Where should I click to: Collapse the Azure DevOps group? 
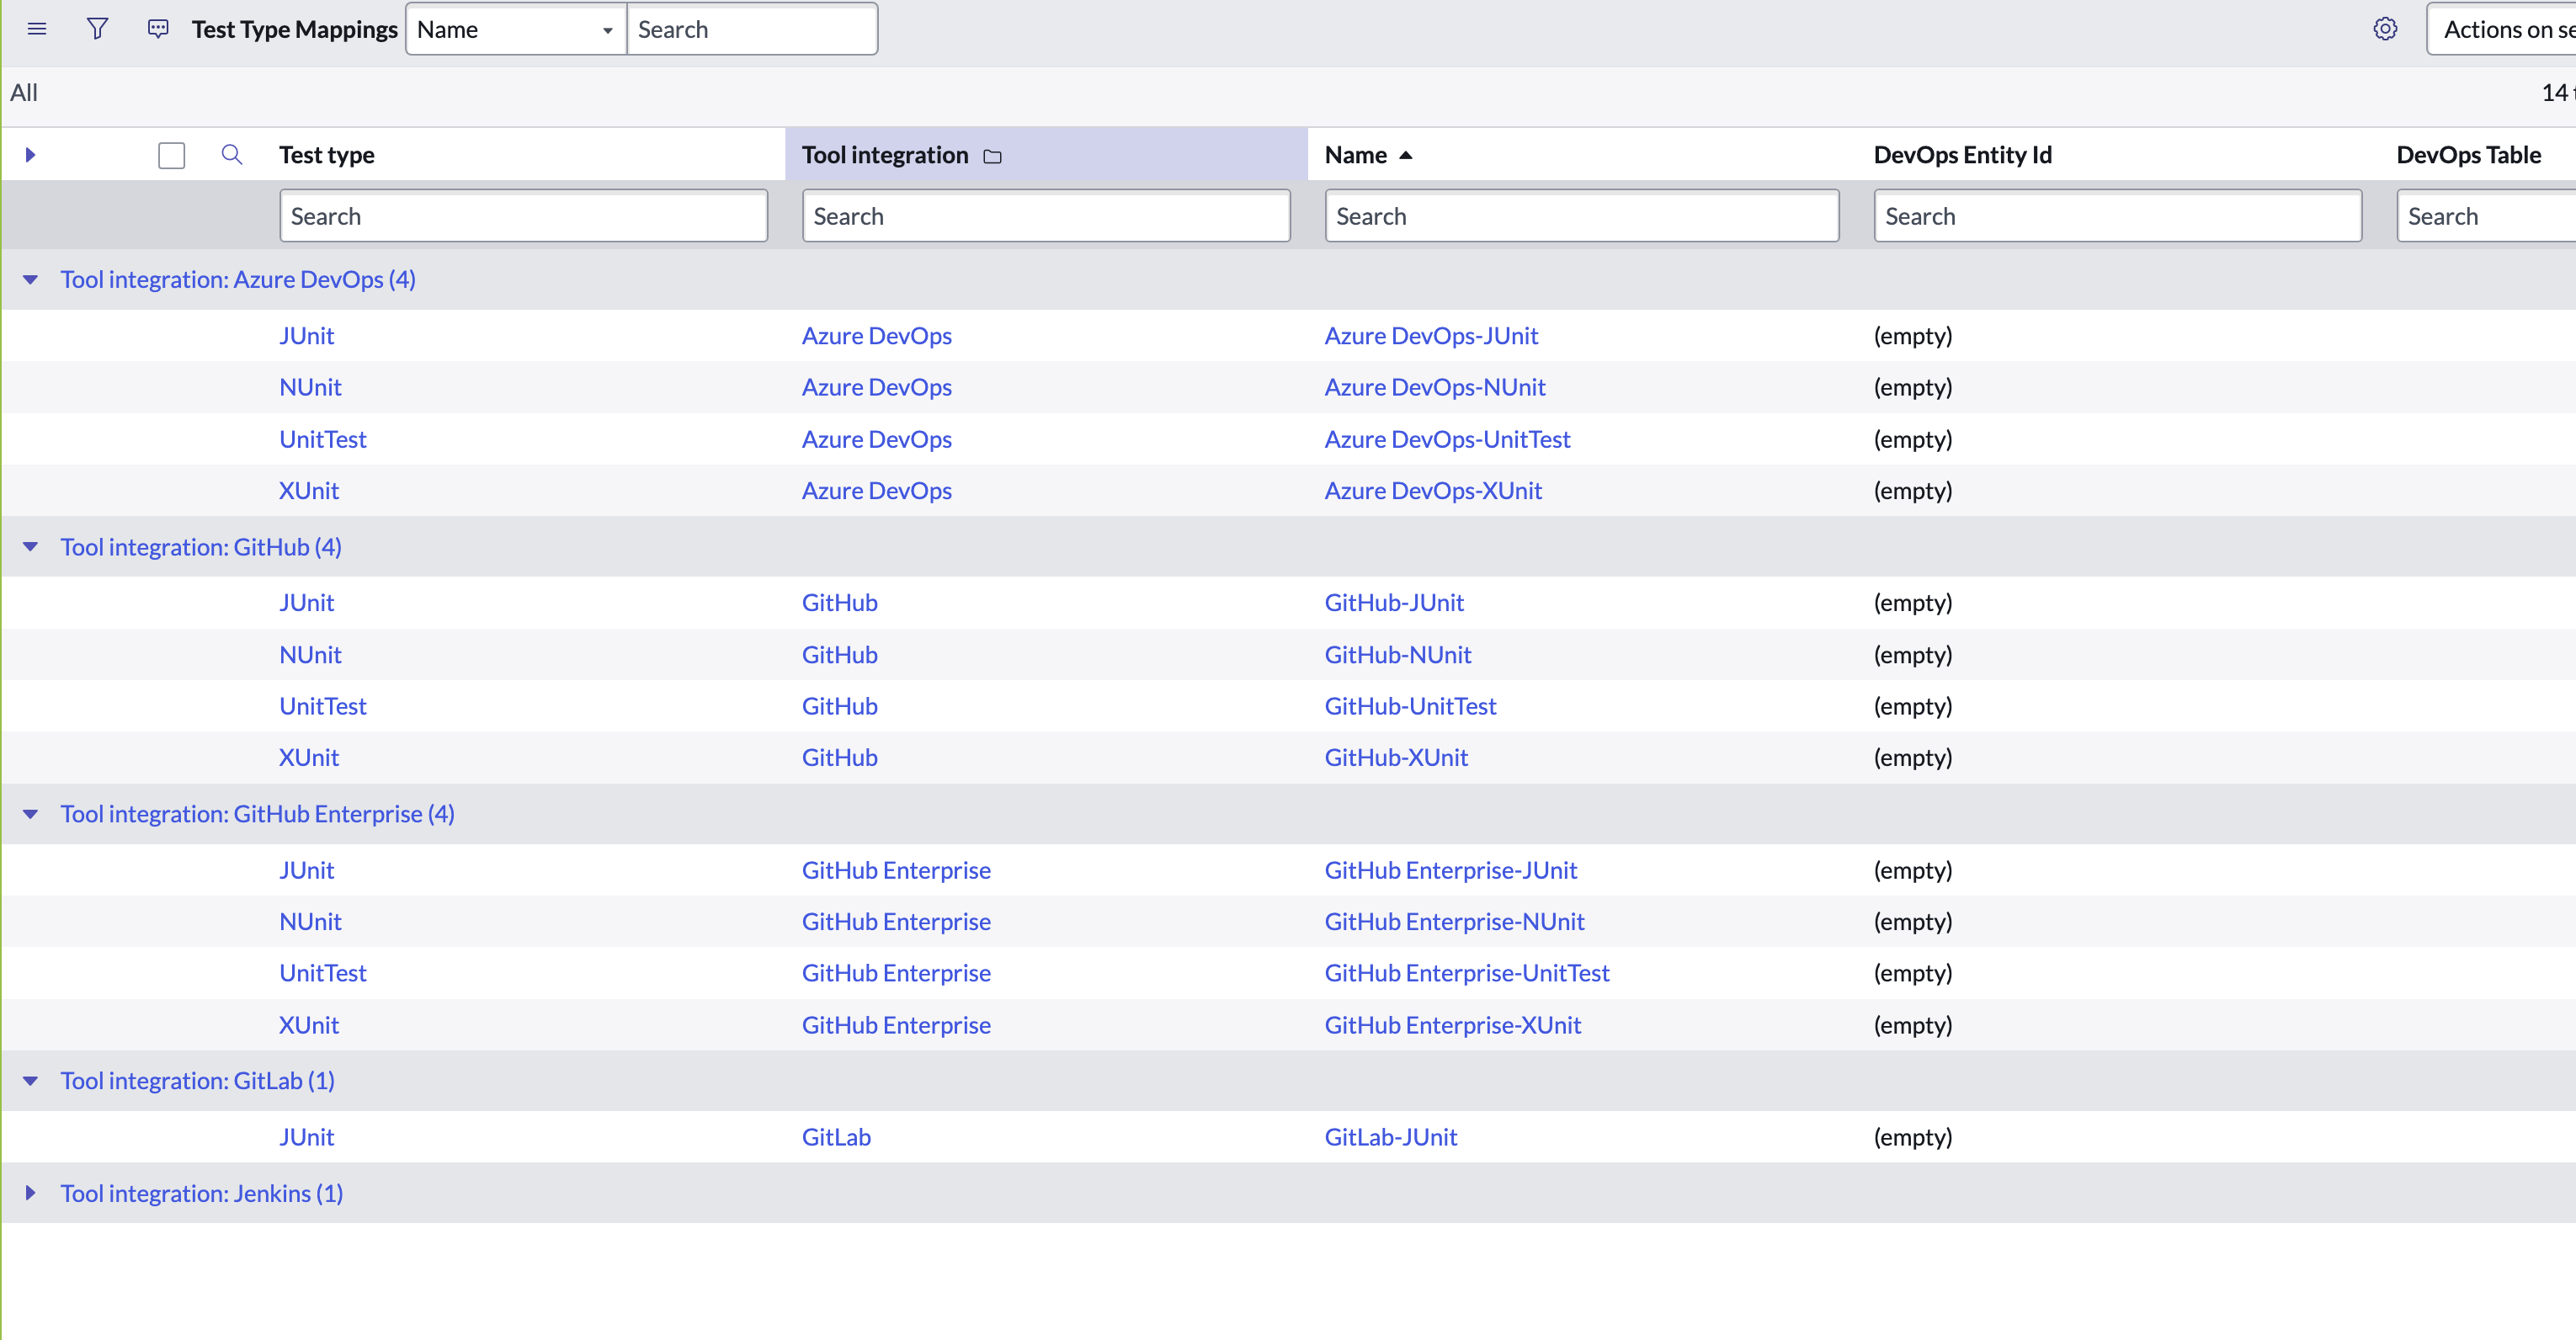coord(30,280)
